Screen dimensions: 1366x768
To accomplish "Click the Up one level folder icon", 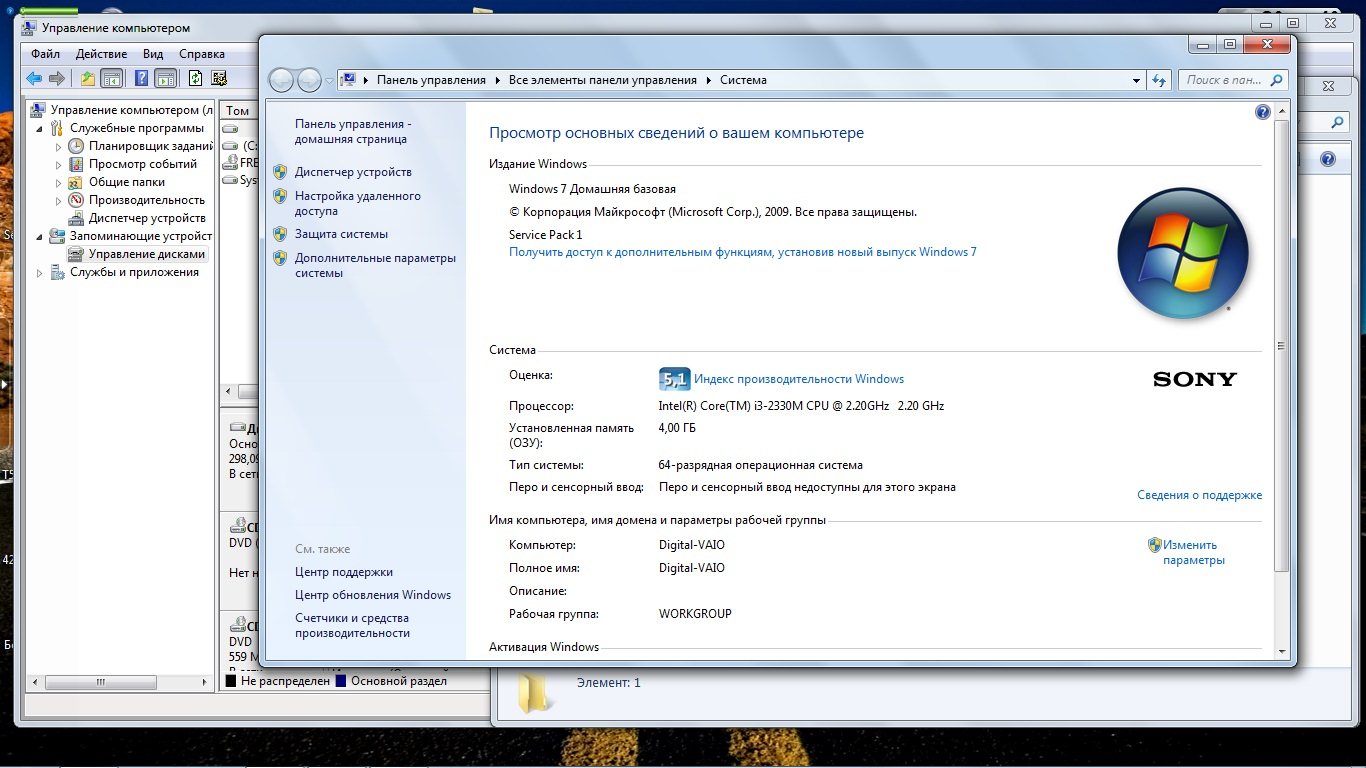I will click(88, 79).
